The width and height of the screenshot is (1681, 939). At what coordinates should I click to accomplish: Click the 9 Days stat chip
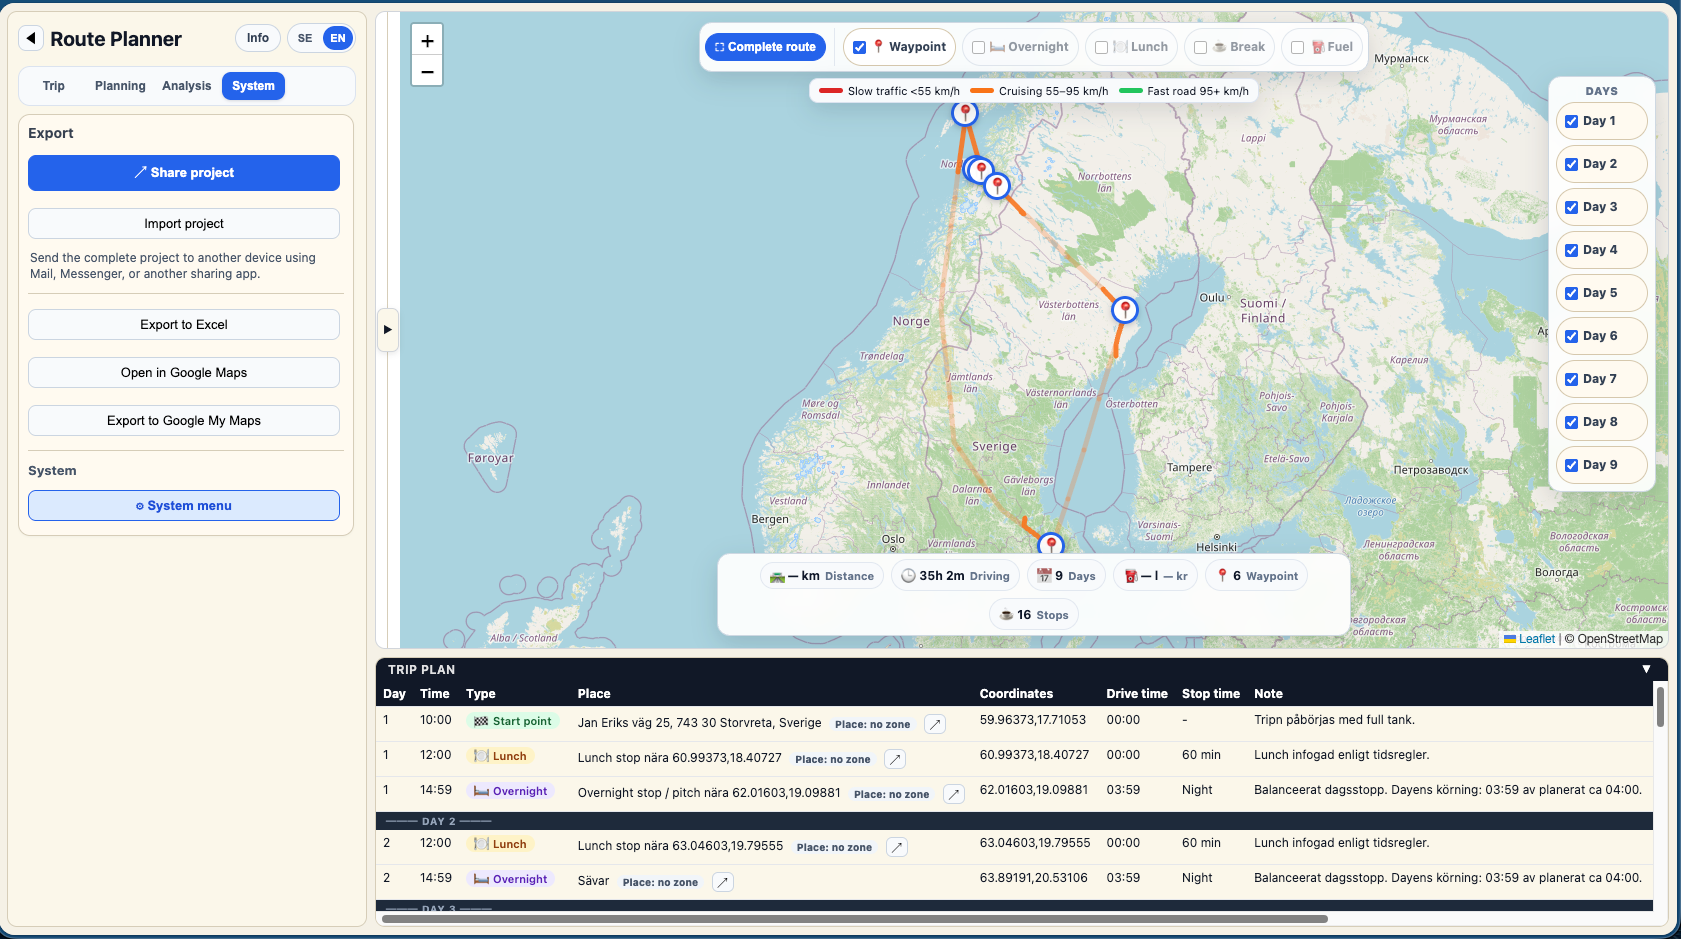tap(1066, 576)
